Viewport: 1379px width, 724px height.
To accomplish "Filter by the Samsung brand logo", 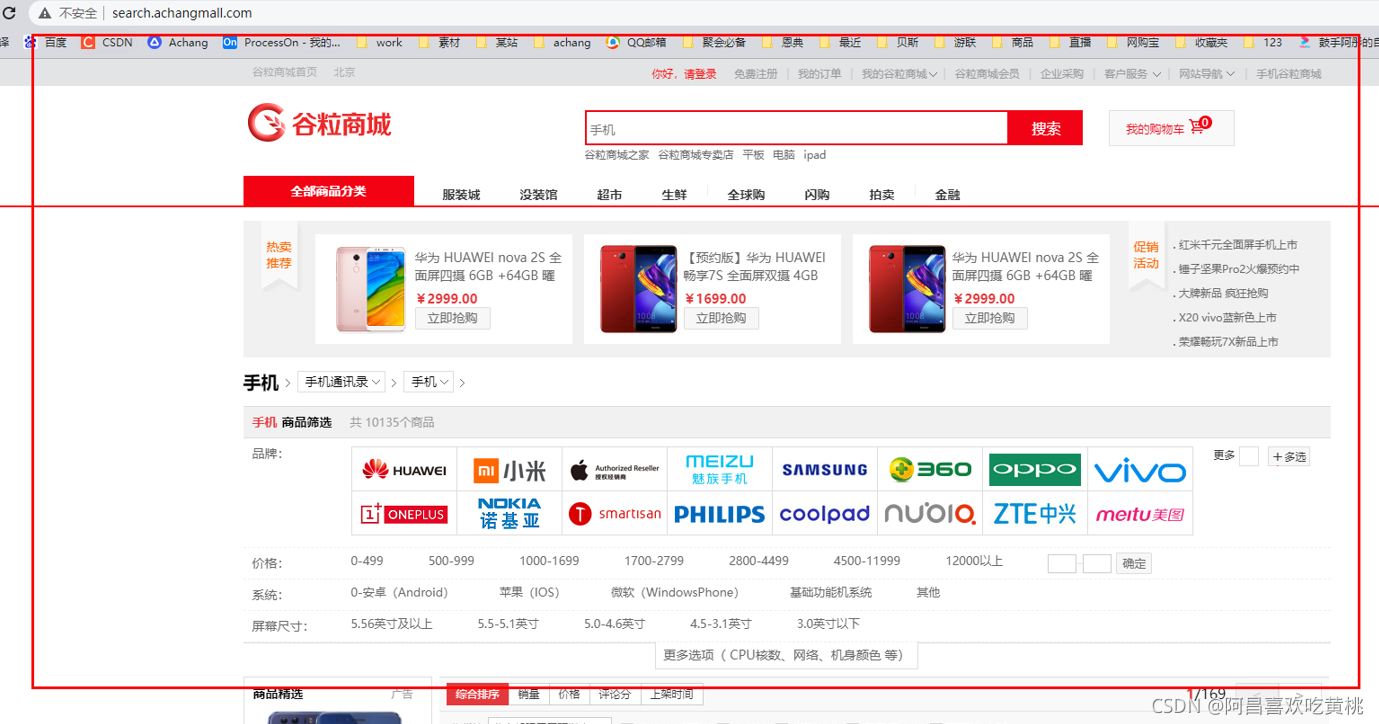I will click(824, 470).
